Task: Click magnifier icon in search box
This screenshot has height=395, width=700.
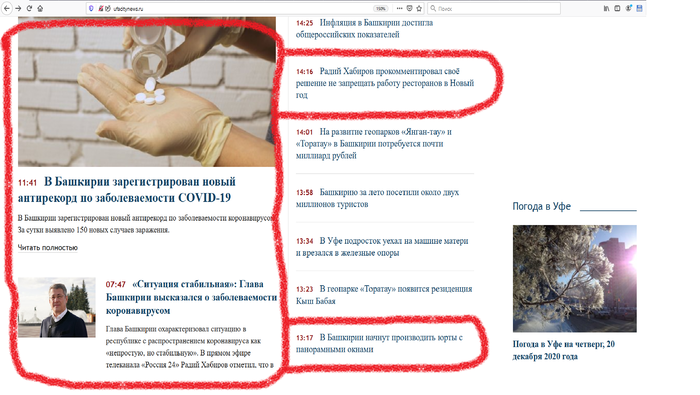Action: (433, 8)
